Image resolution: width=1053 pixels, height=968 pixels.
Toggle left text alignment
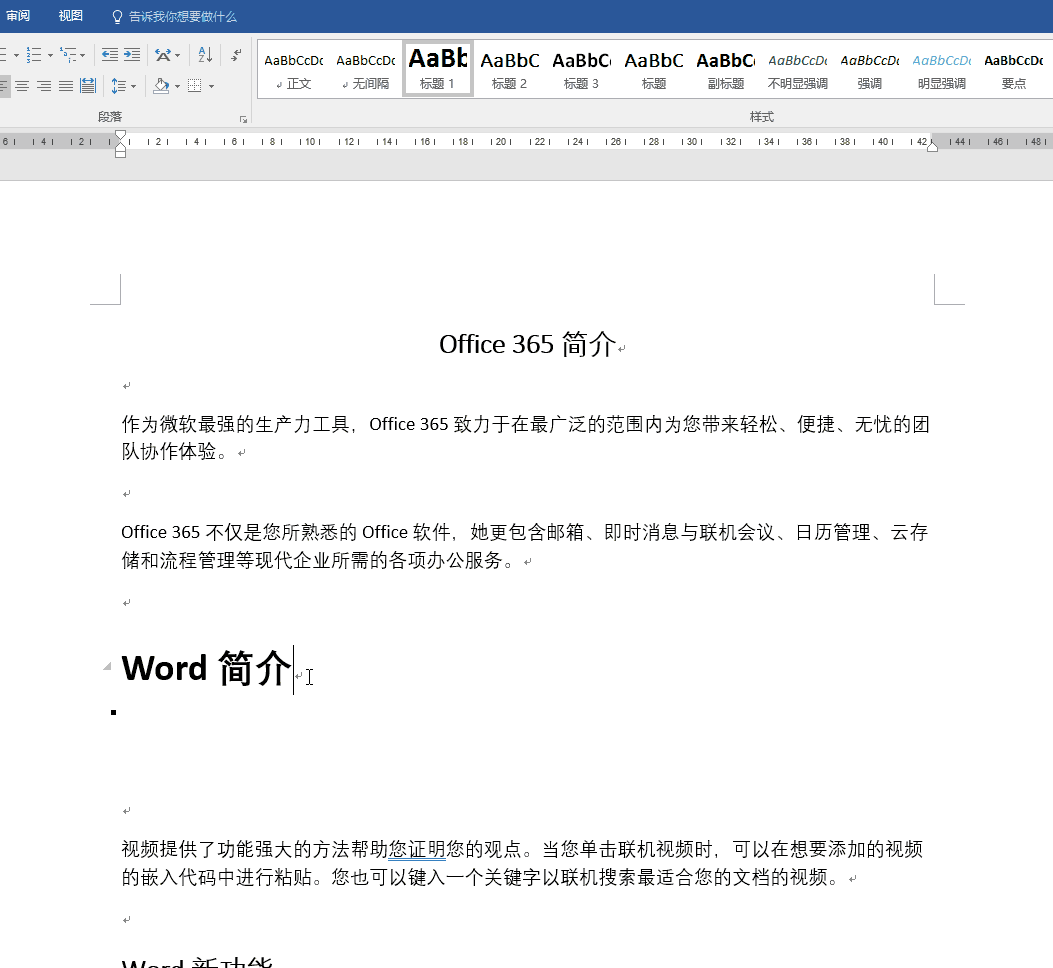[4, 86]
